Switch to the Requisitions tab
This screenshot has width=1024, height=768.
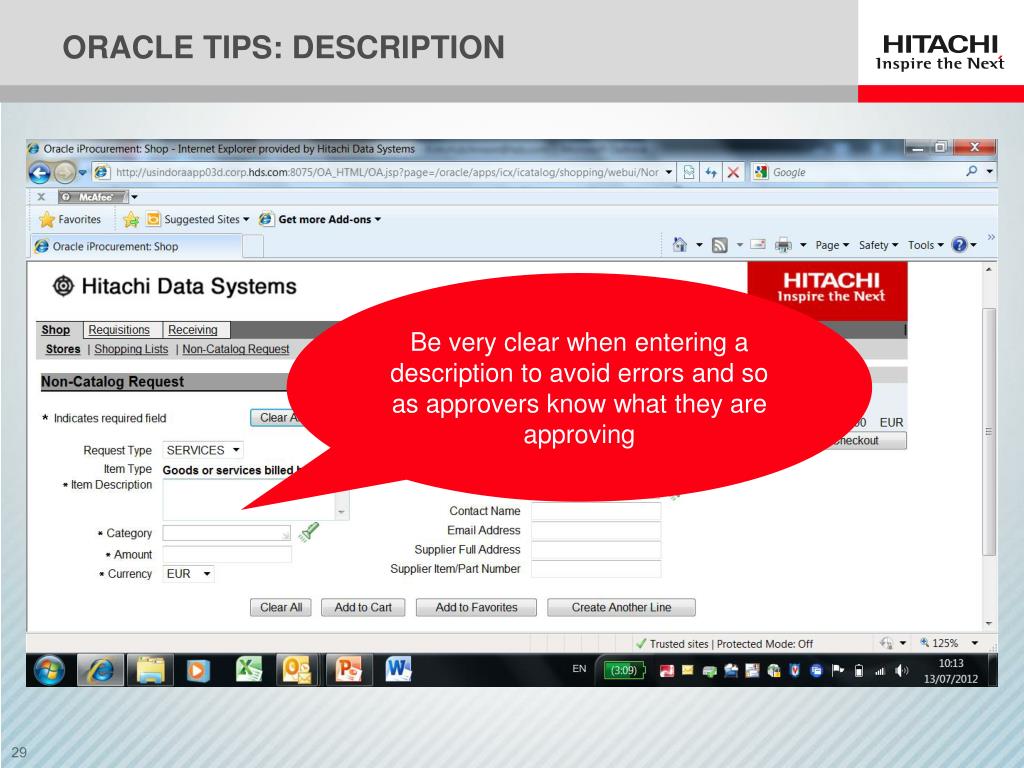click(119, 330)
